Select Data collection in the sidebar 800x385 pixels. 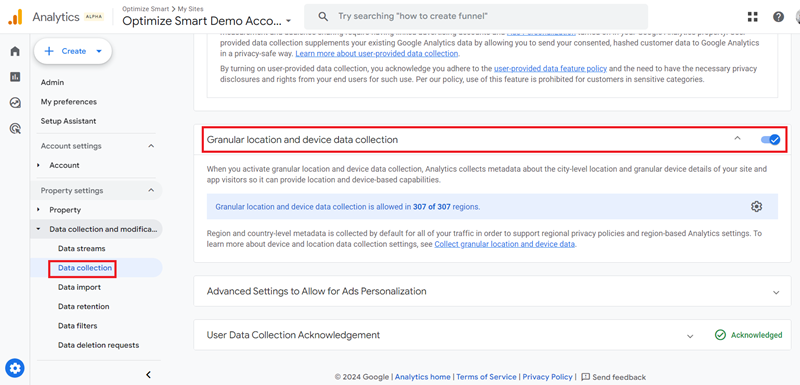[85, 268]
